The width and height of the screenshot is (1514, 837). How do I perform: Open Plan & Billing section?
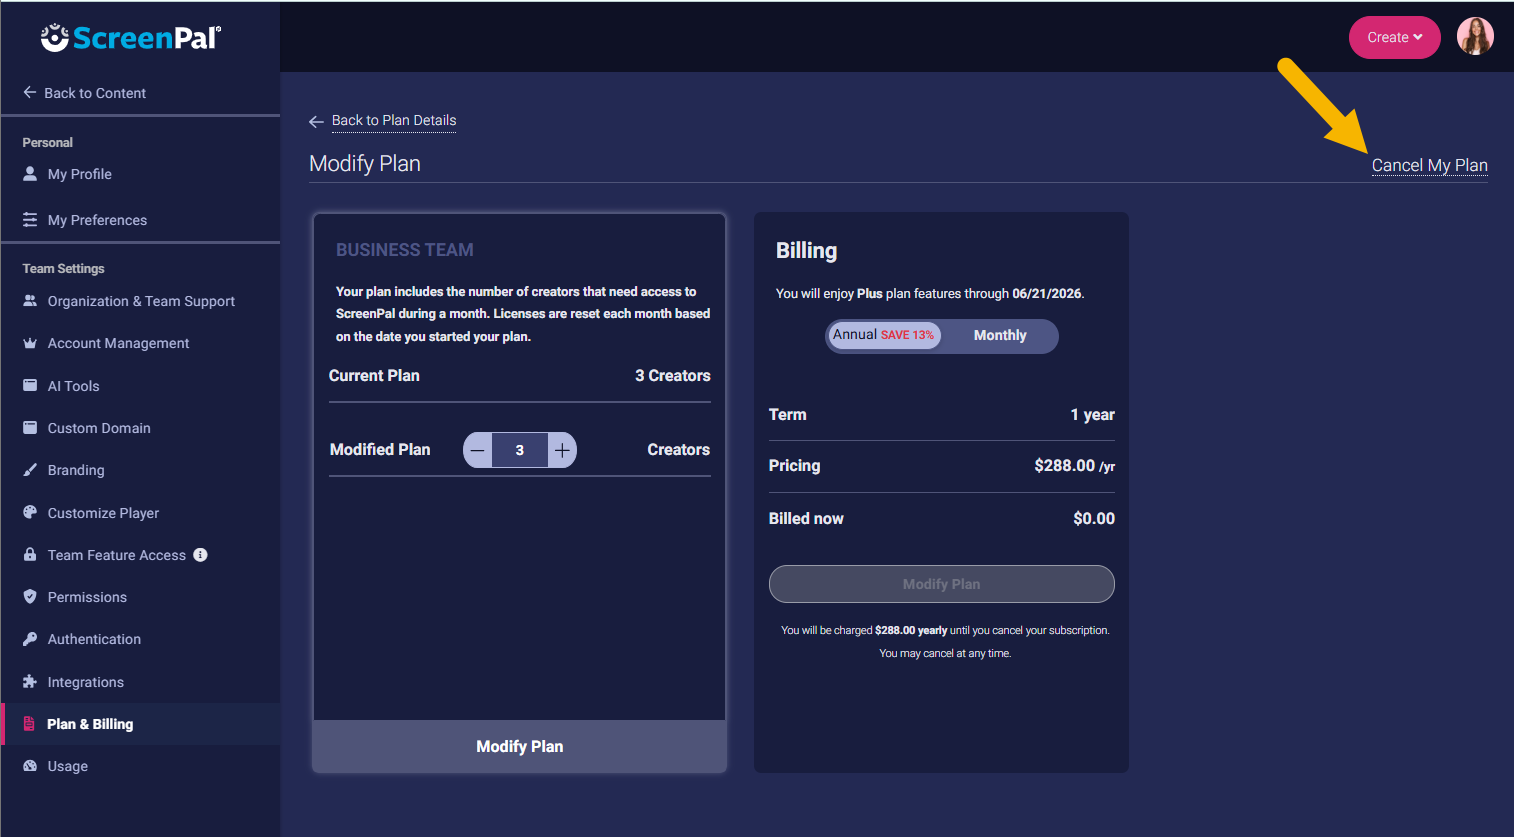(x=90, y=724)
